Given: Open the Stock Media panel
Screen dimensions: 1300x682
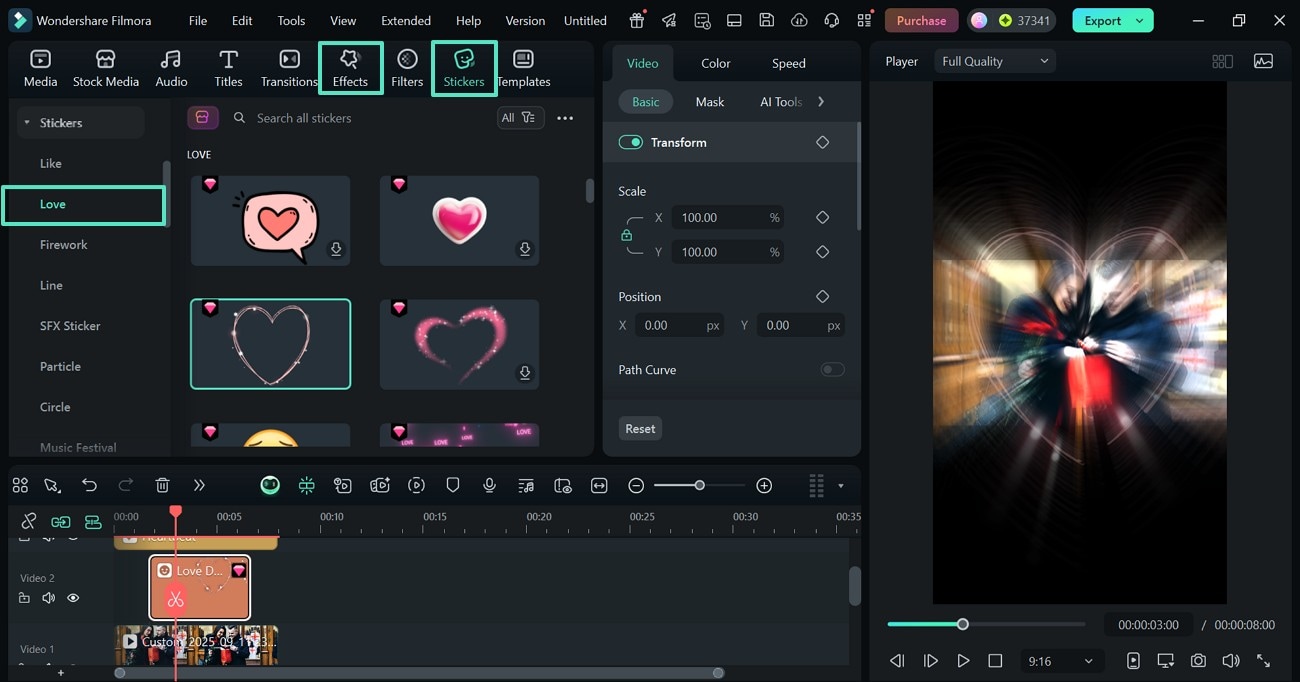Looking at the screenshot, I should tap(106, 68).
